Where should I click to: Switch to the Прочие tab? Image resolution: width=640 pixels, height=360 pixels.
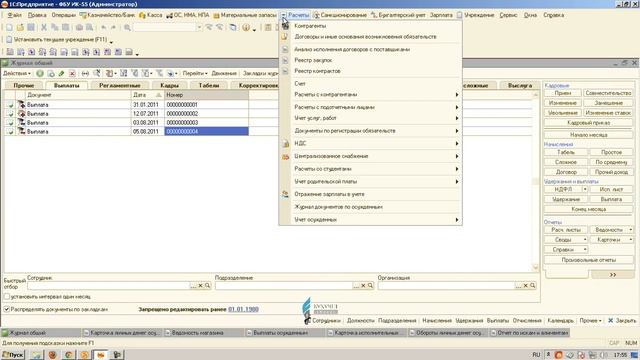point(24,85)
